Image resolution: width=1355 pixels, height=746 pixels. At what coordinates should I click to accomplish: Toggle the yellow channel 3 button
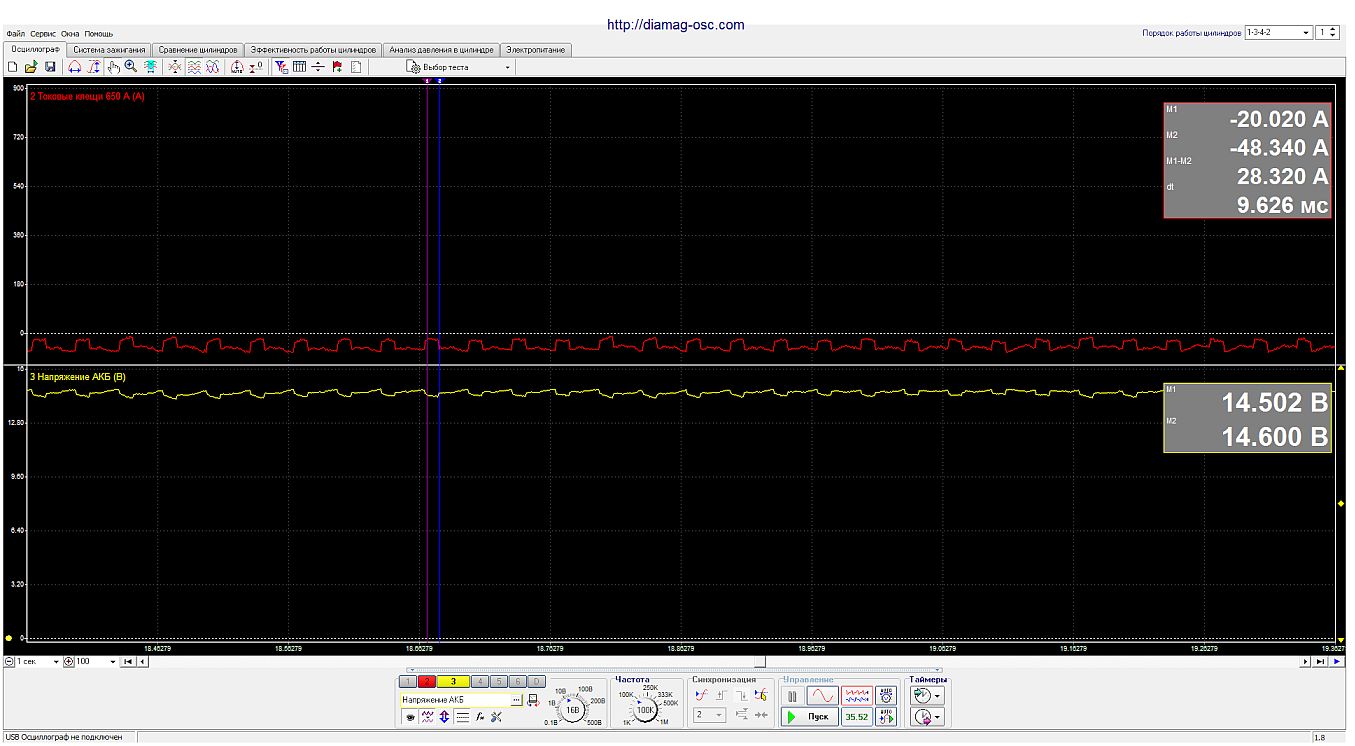pos(453,681)
